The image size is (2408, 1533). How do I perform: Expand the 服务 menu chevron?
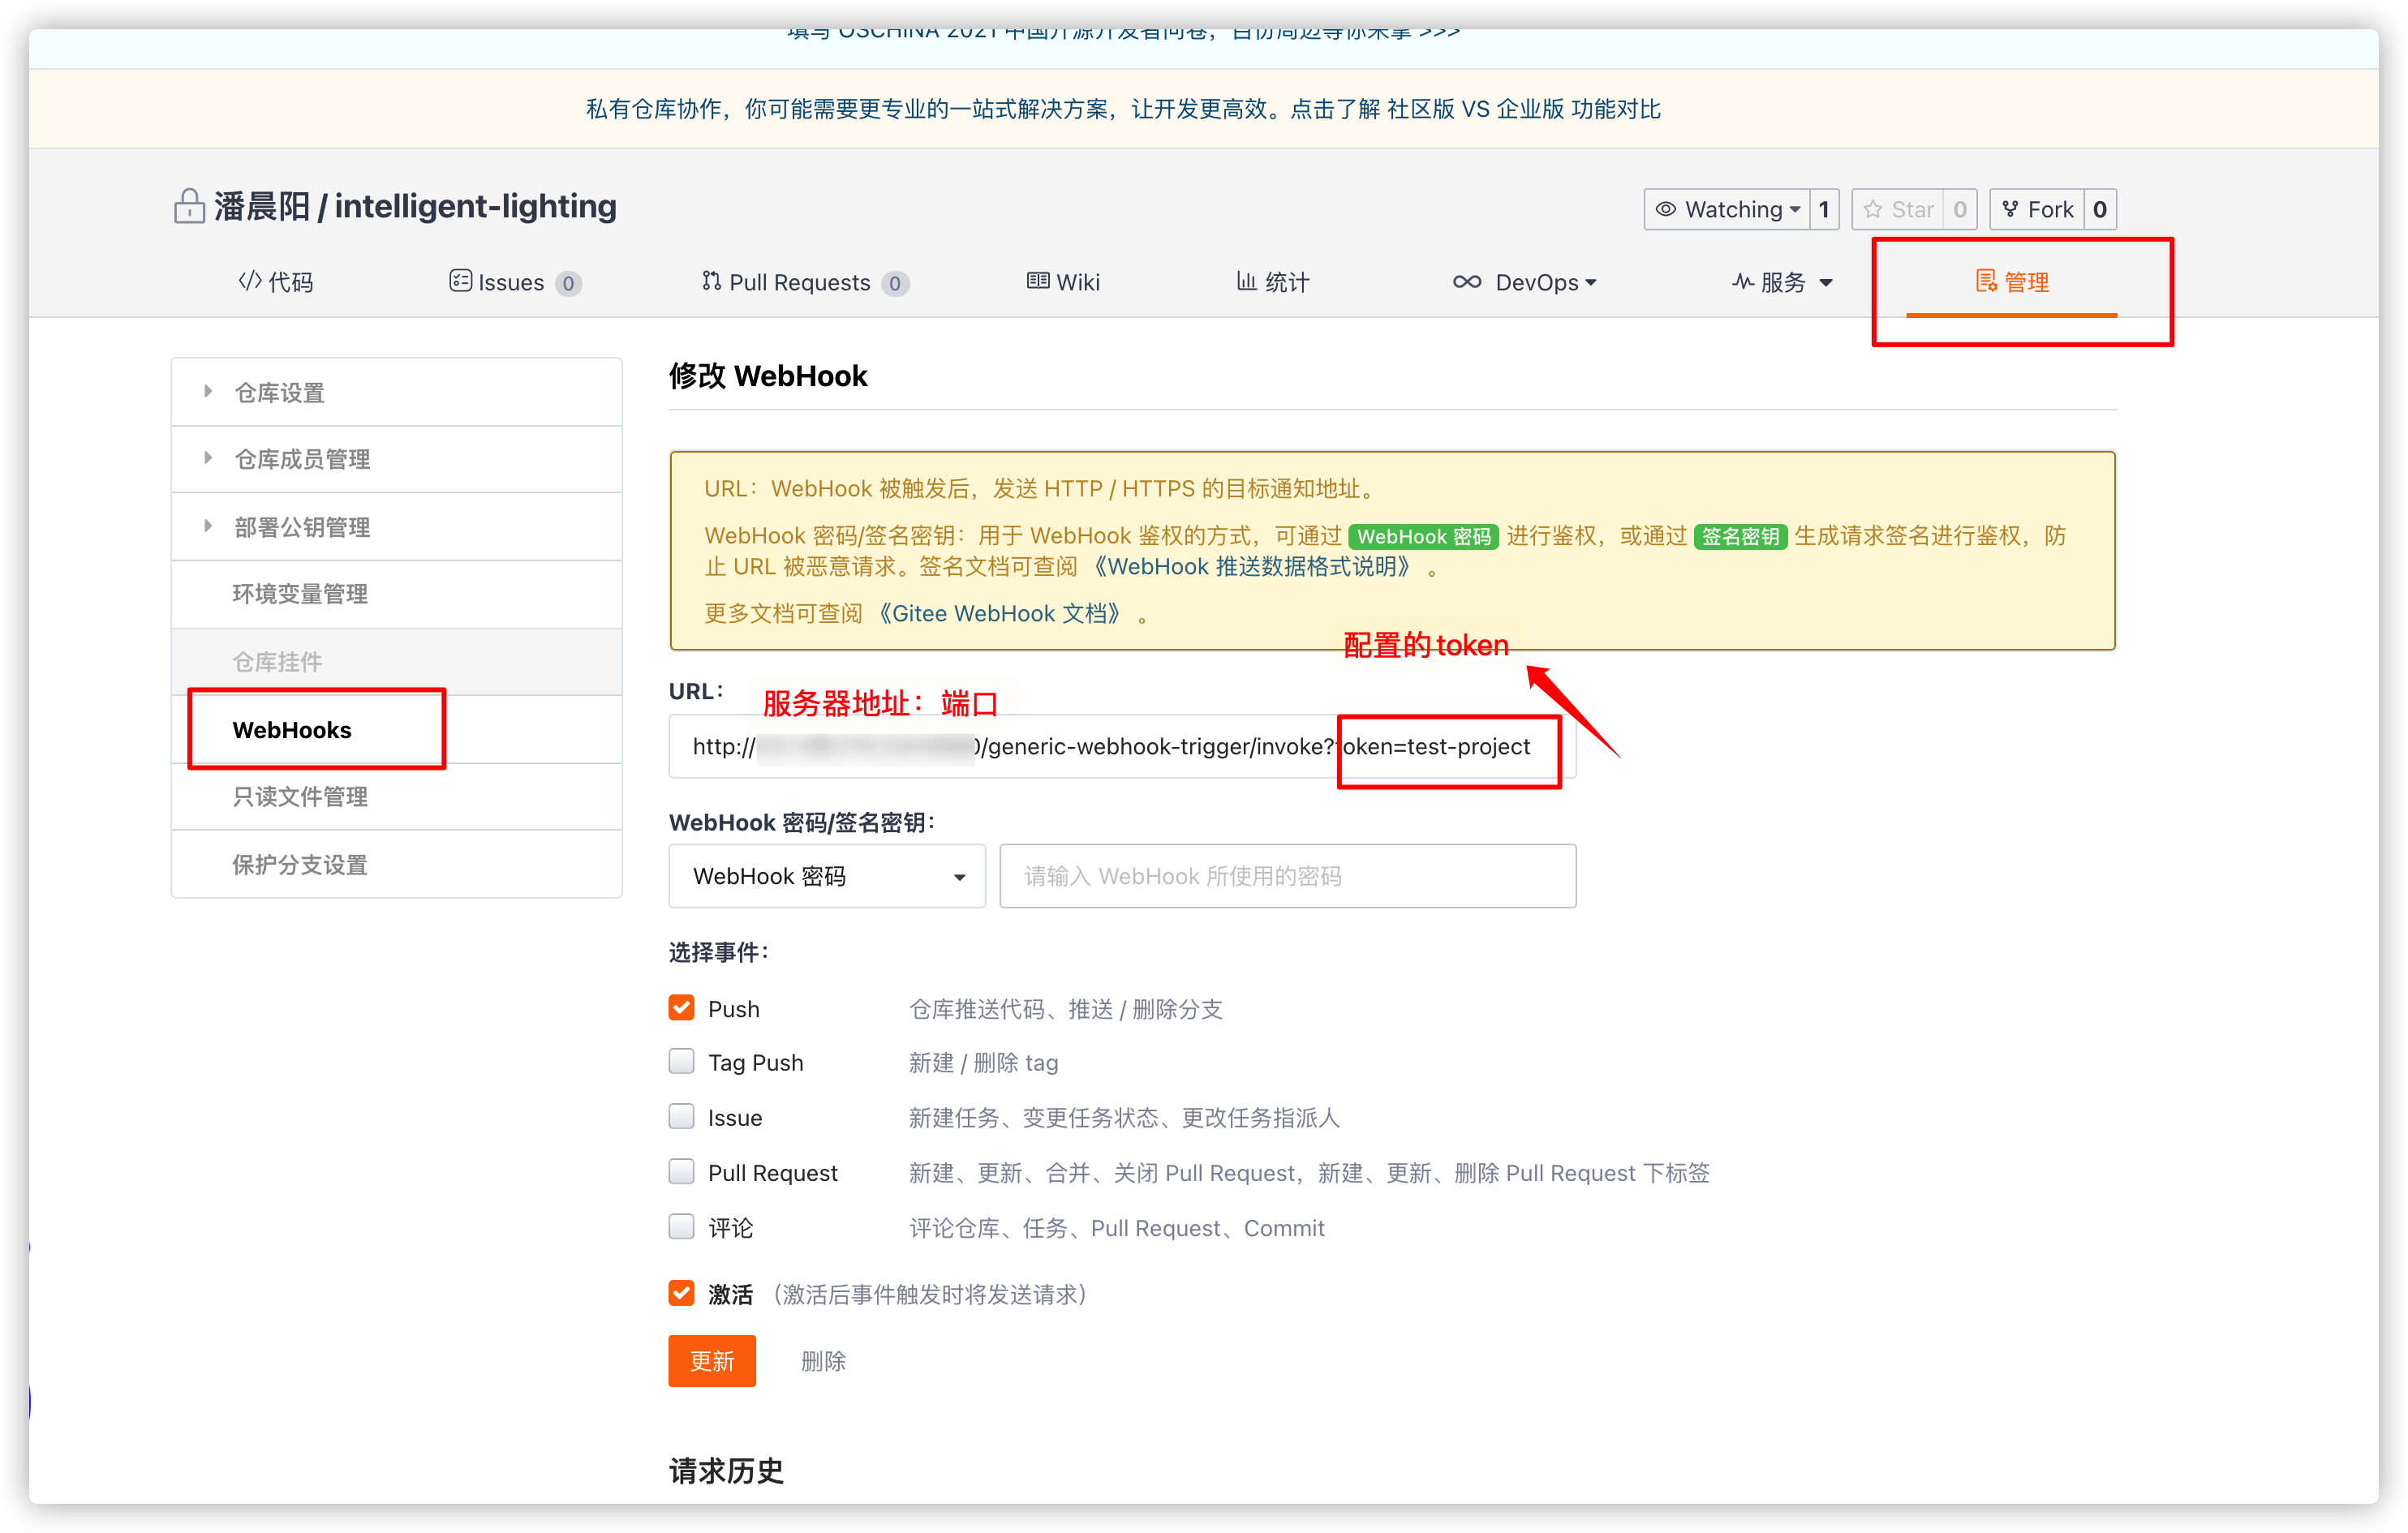click(x=1828, y=283)
